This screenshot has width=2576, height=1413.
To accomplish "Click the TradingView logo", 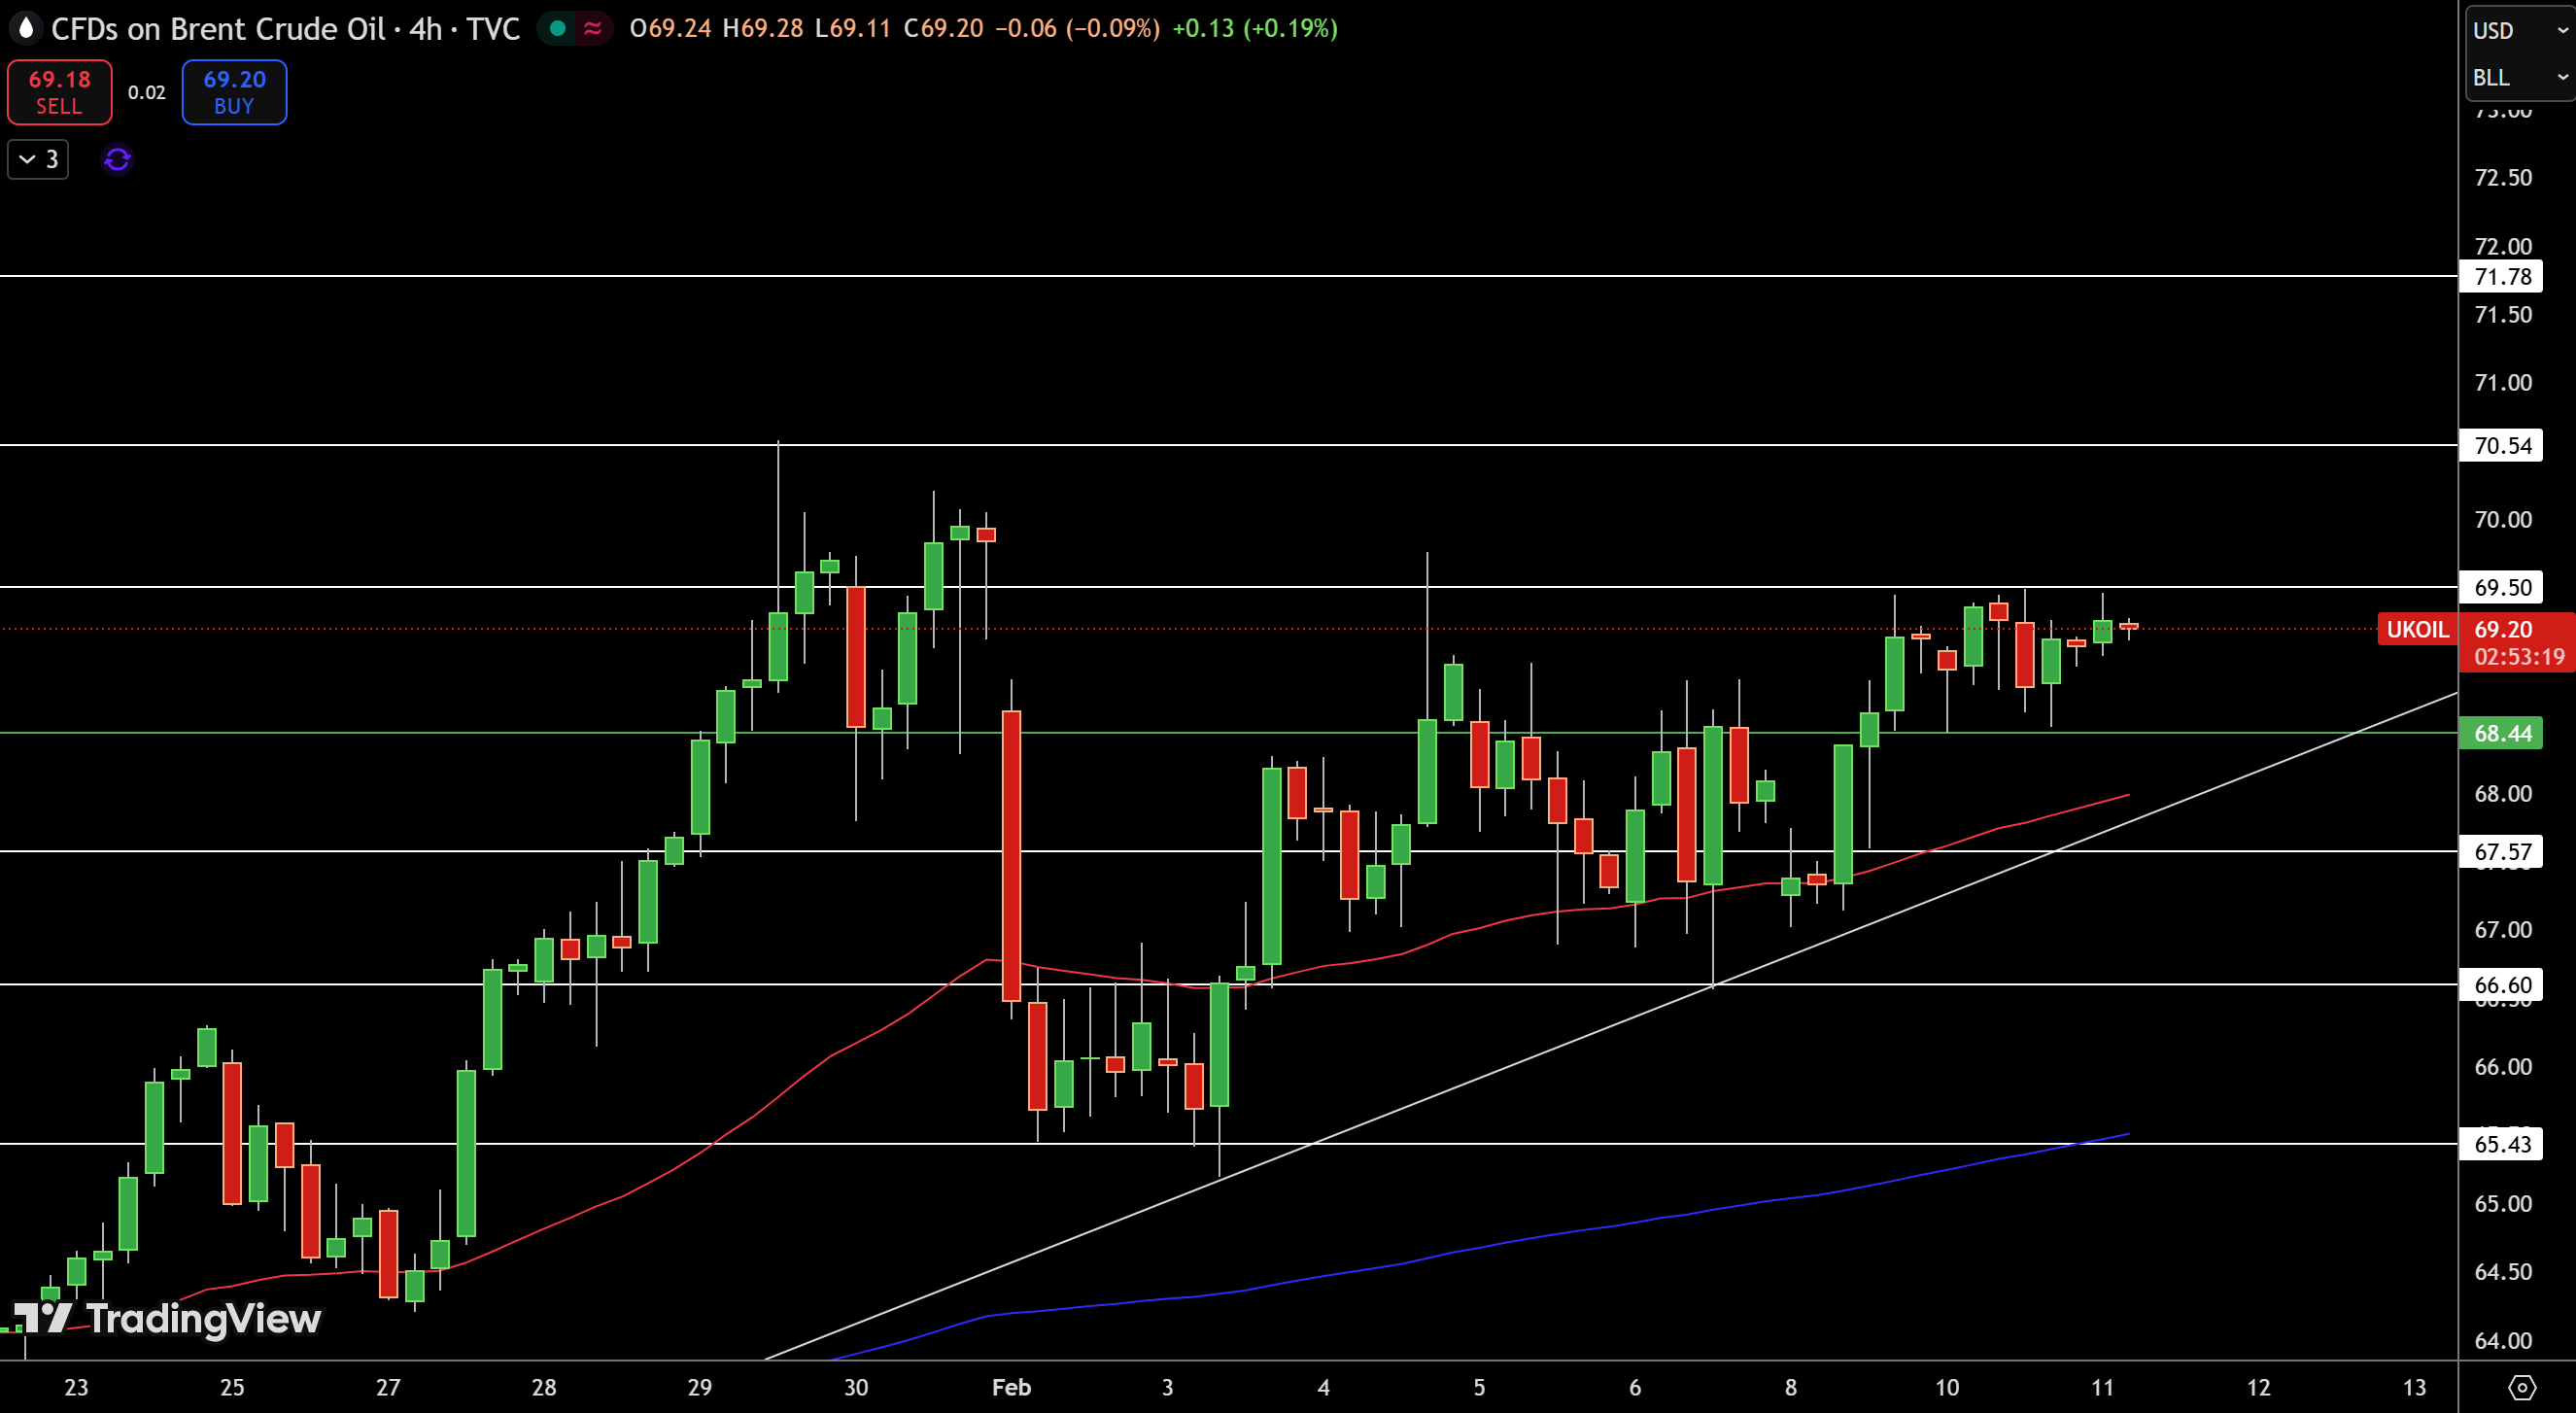I will tap(166, 1318).
